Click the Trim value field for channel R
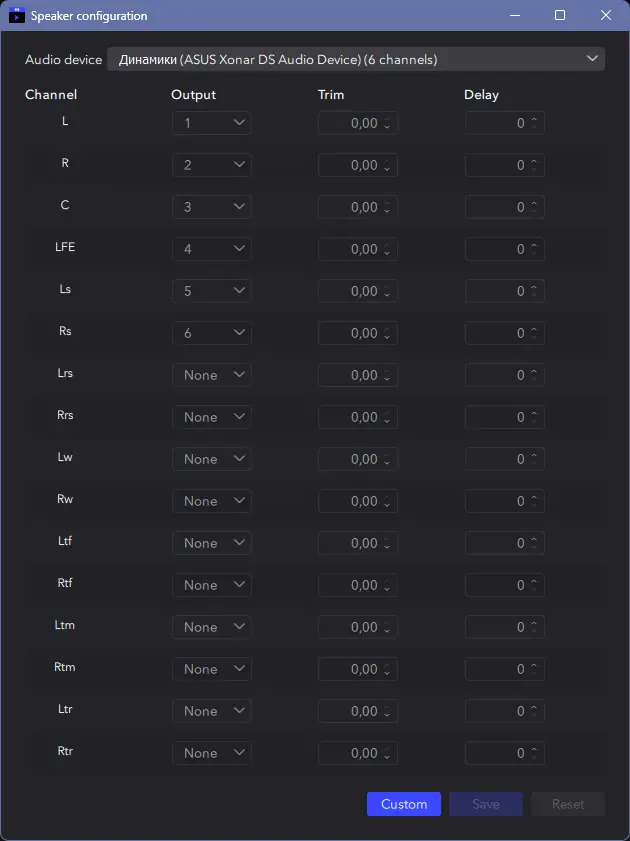 tap(350, 165)
